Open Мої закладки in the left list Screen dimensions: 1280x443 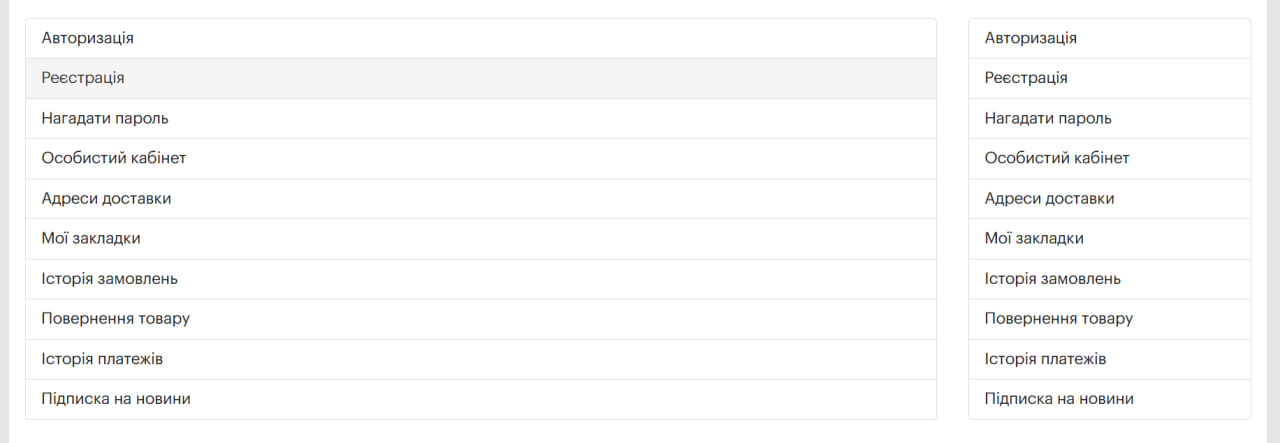(x=91, y=238)
